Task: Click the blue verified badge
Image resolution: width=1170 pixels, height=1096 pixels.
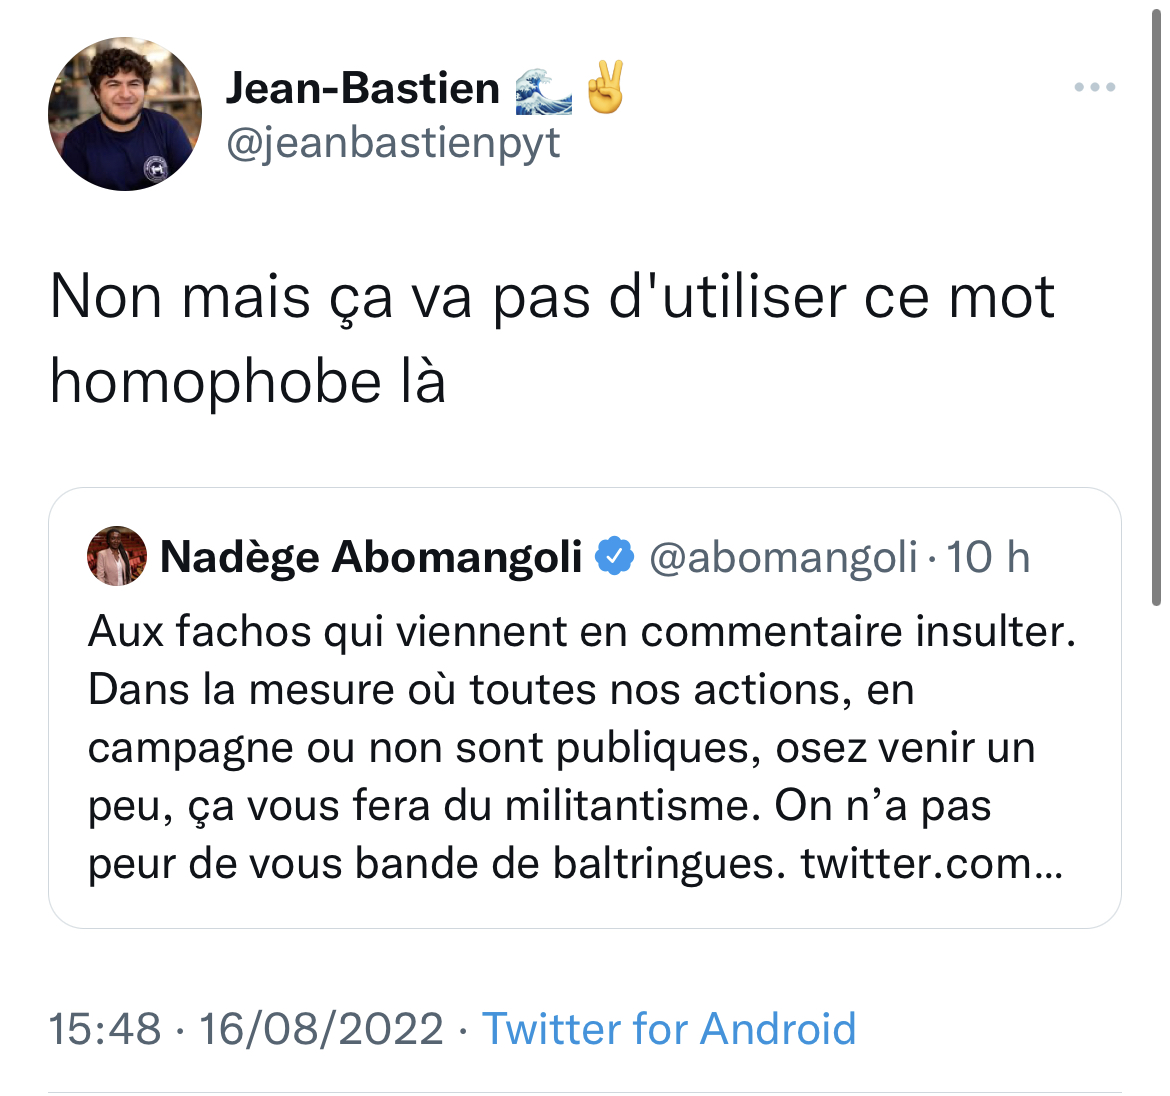Action: tap(615, 557)
